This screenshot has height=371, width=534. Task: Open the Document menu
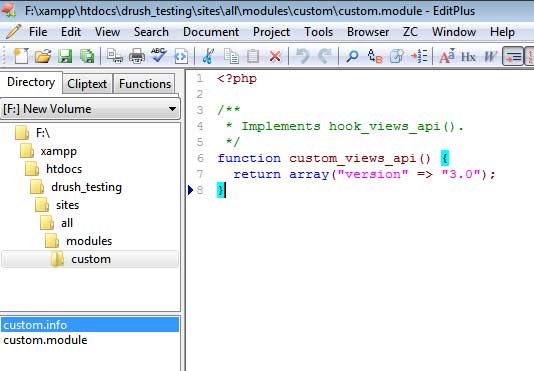(x=211, y=32)
